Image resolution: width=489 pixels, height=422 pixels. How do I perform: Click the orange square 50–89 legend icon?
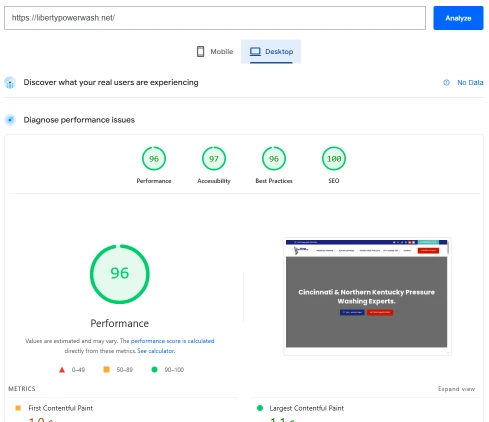(106, 369)
